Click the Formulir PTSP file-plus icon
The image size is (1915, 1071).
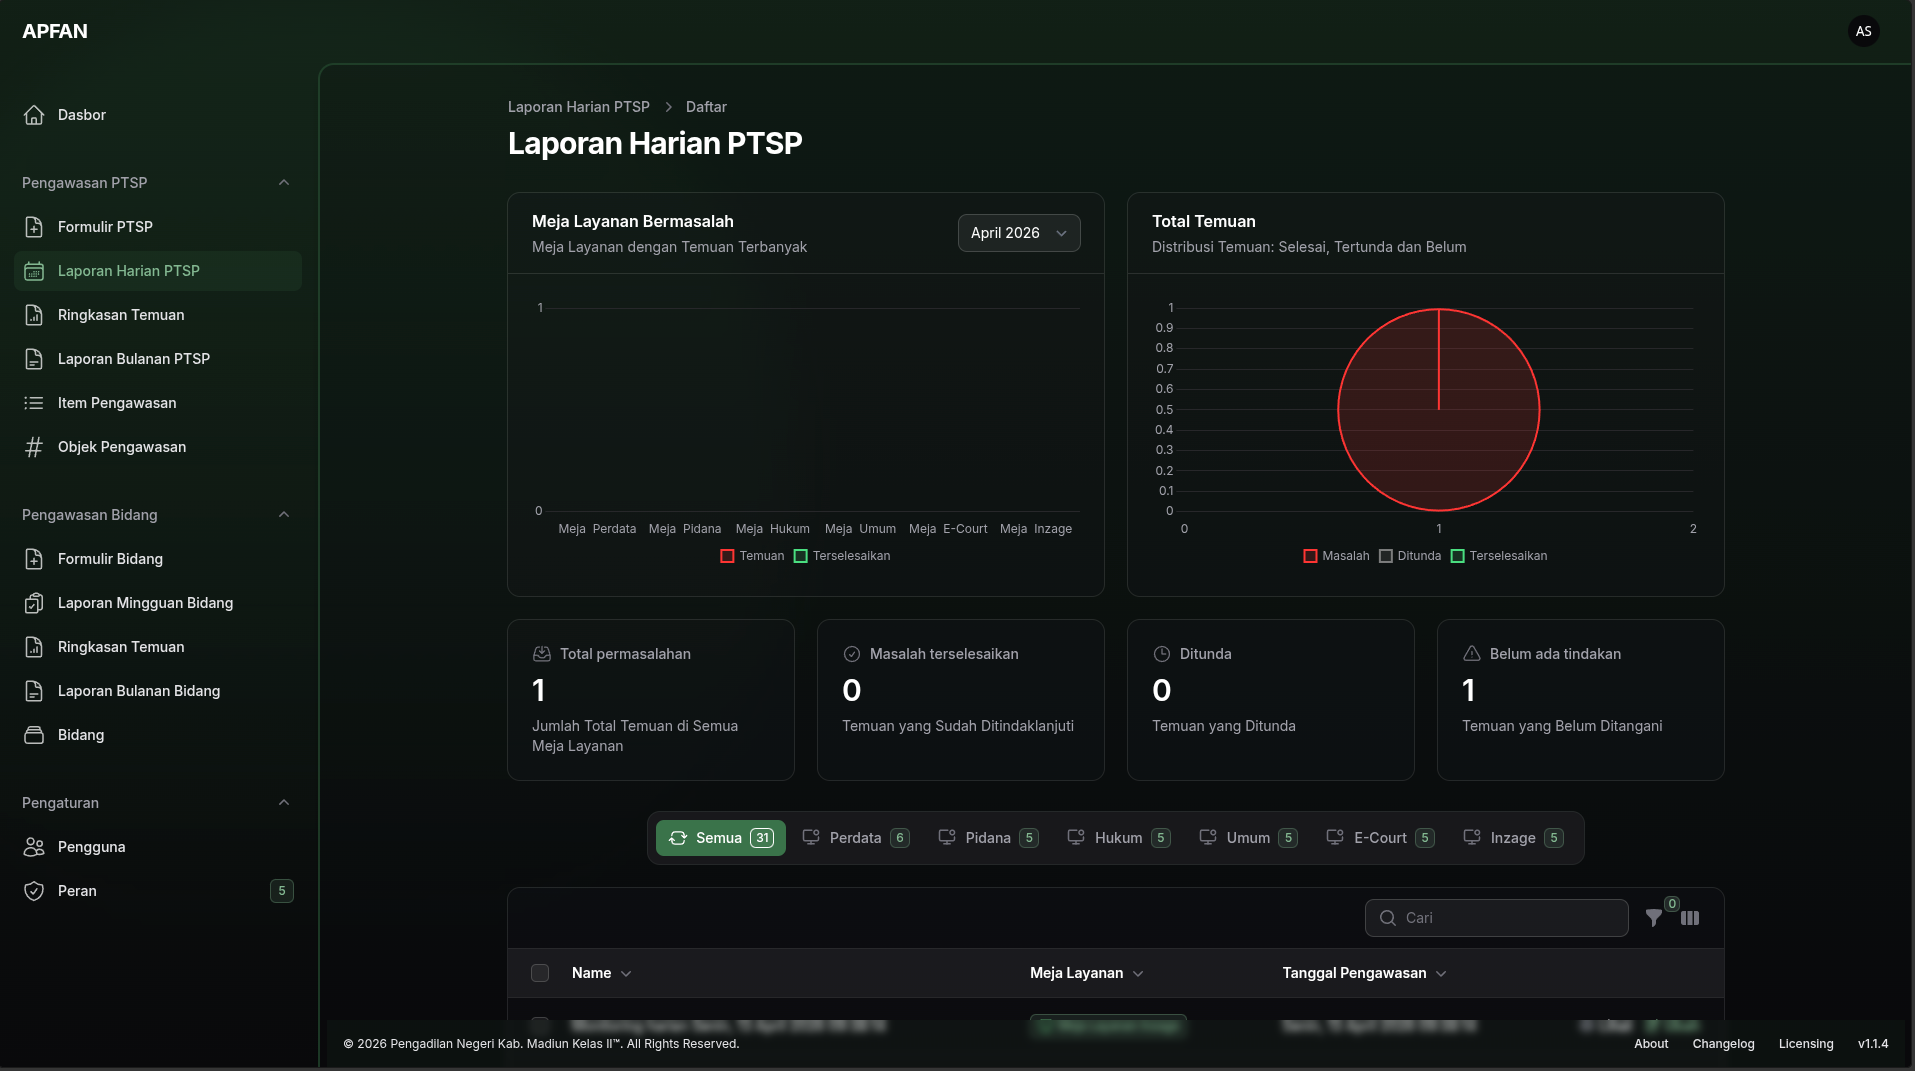pyautogui.click(x=34, y=227)
